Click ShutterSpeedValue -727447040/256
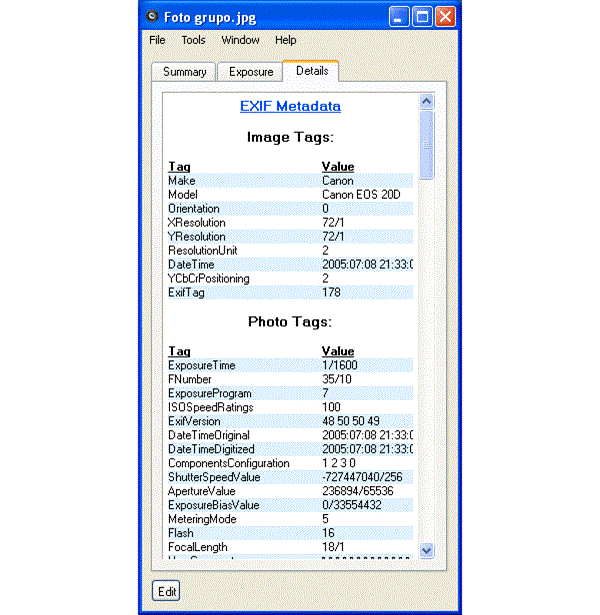600x615 pixels. (362, 477)
